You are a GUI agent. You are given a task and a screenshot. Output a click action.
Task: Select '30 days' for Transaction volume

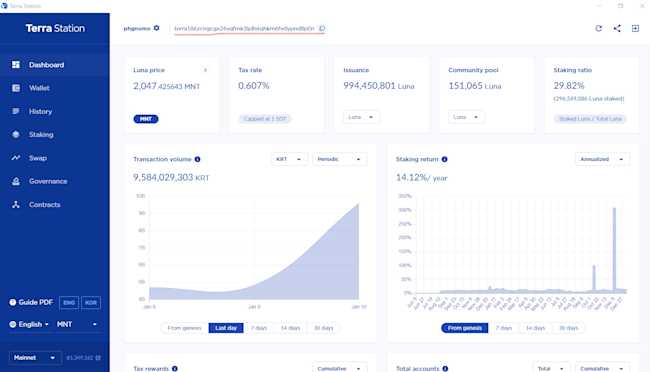coord(324,328)
